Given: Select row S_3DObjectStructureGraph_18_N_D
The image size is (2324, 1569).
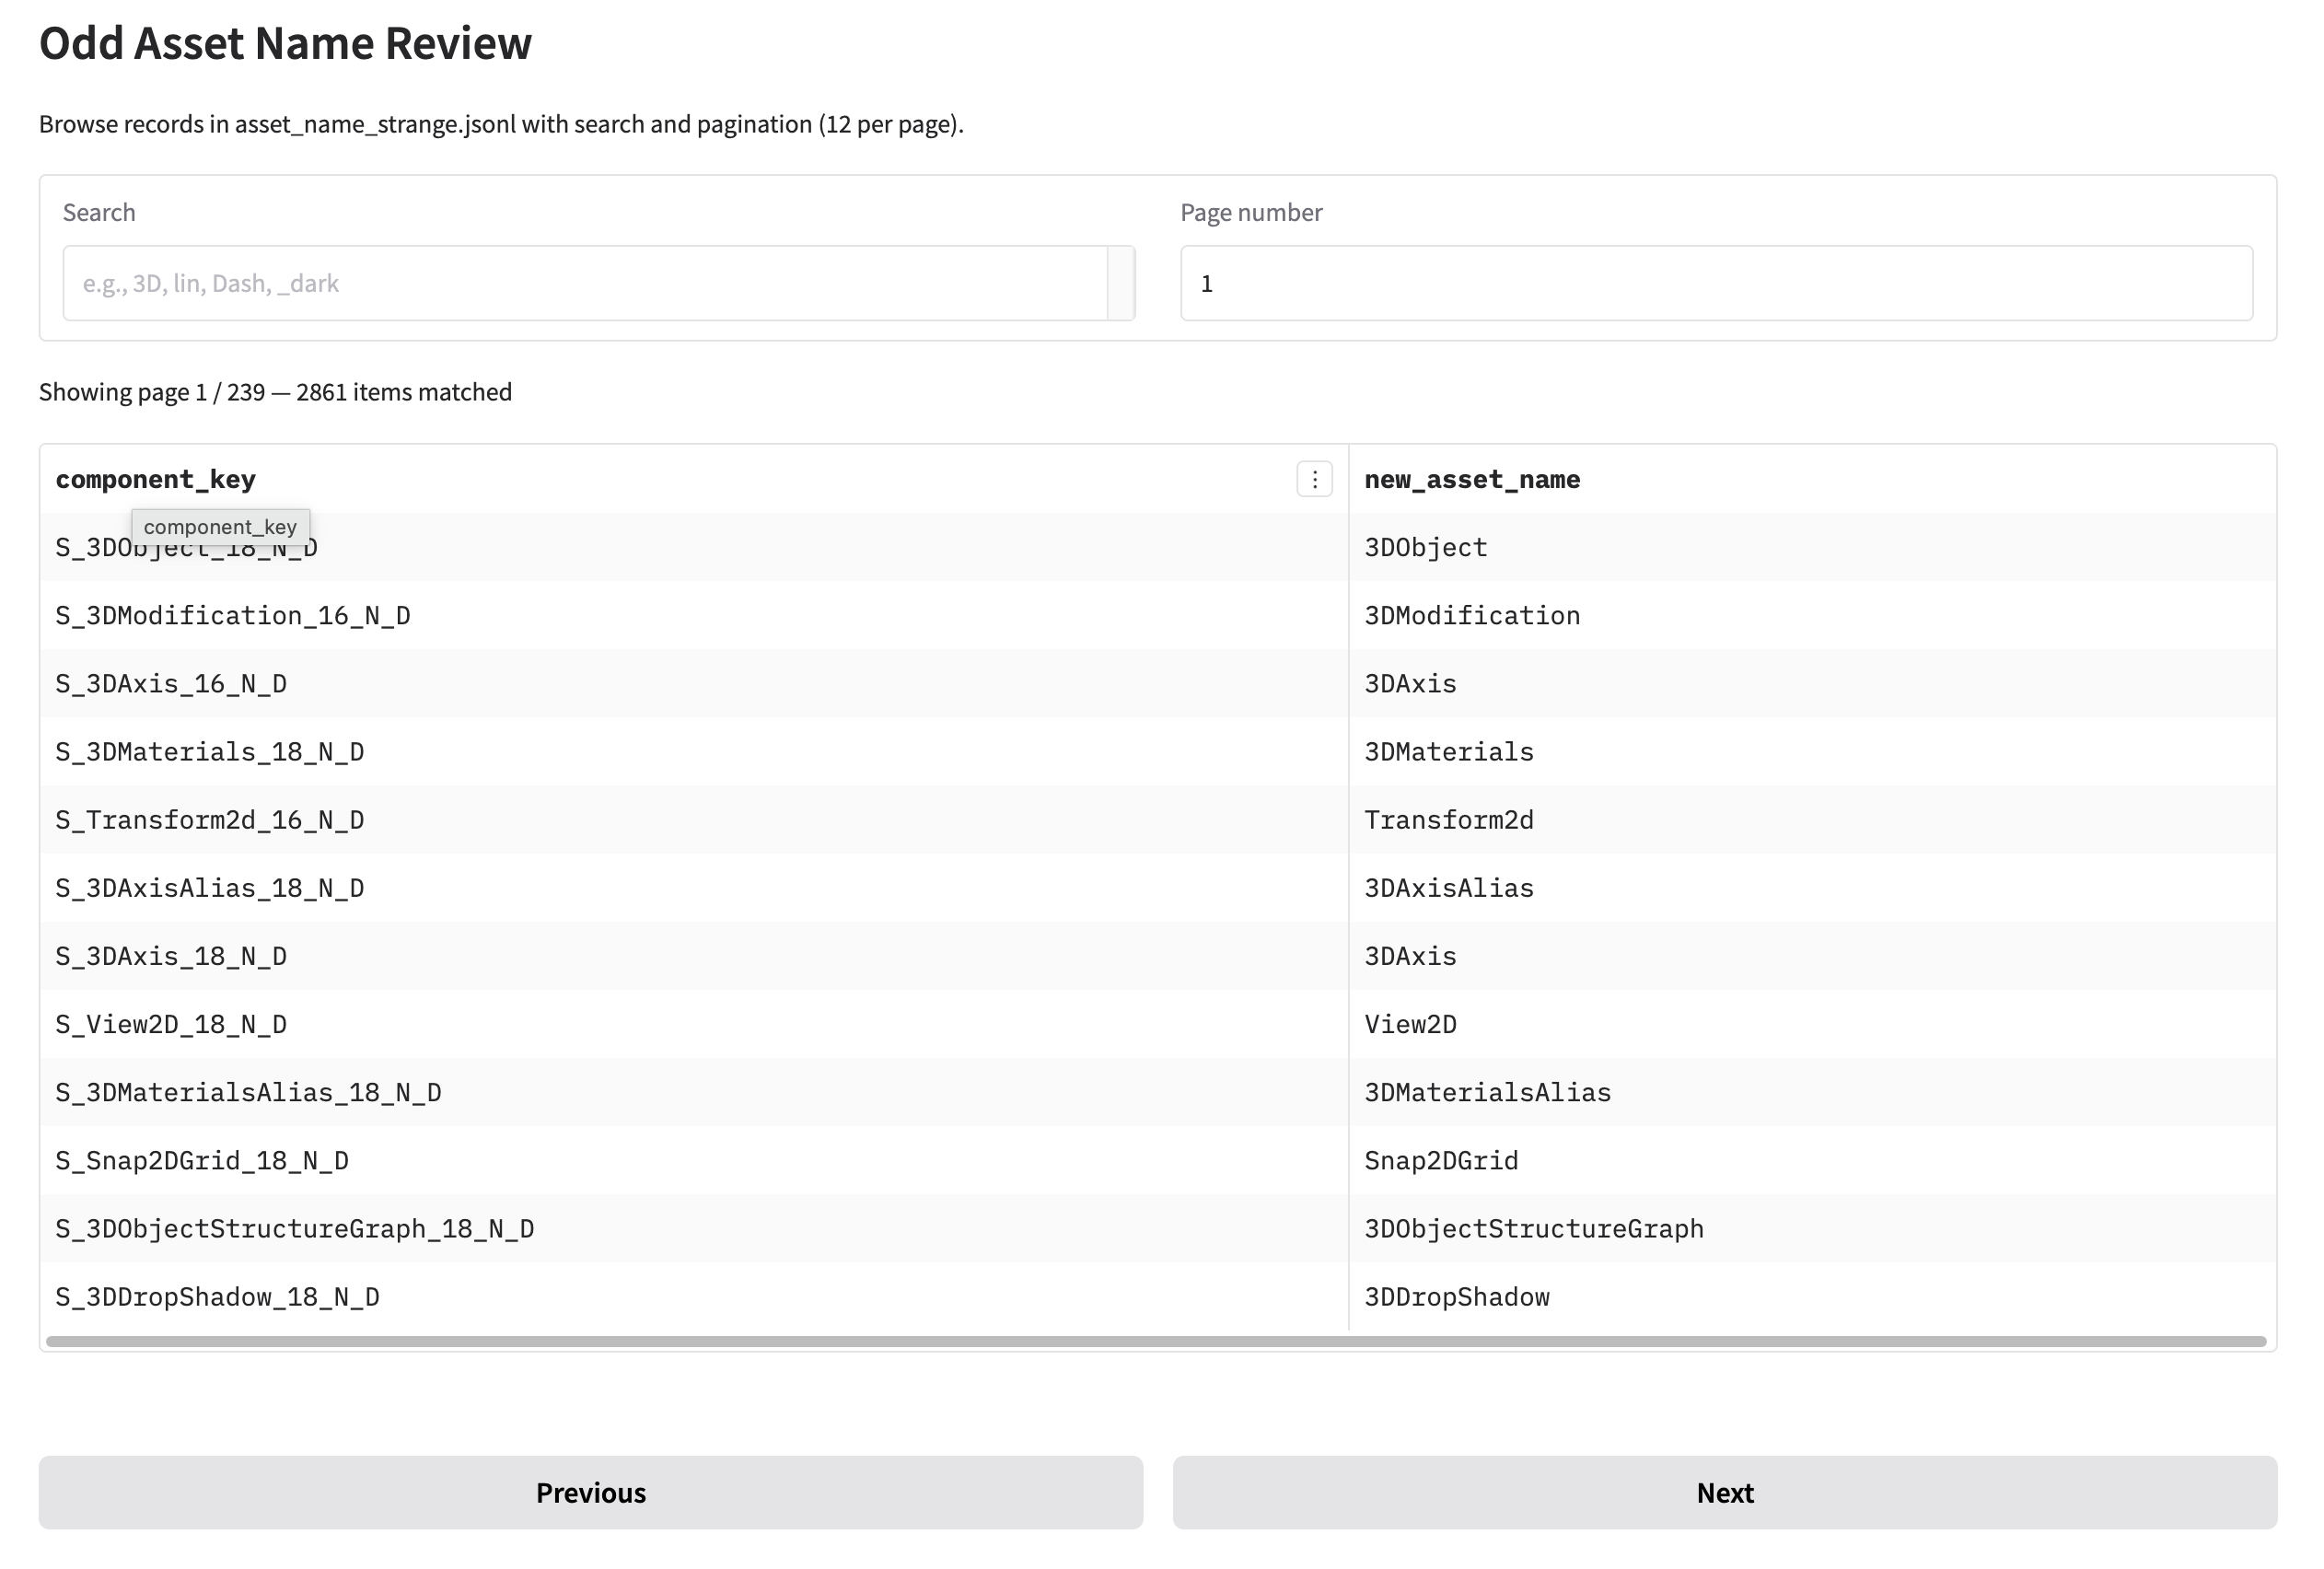Looking at the screenshot, I should pos(400,1228).
